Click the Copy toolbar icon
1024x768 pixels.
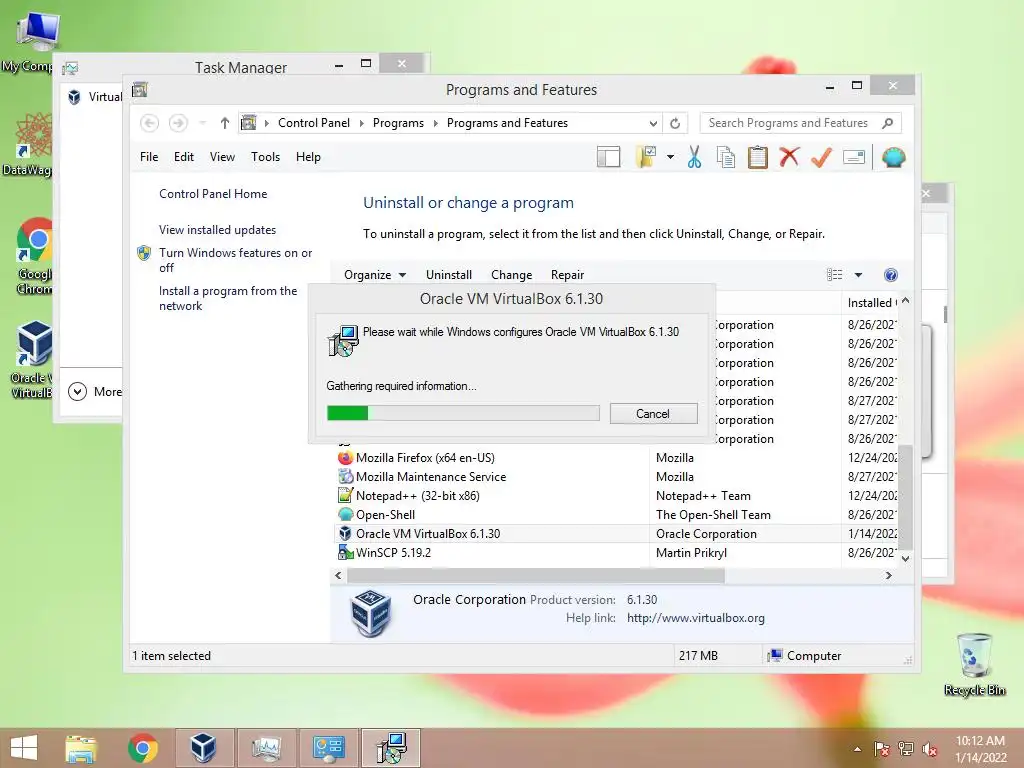[x=726, y=157]
